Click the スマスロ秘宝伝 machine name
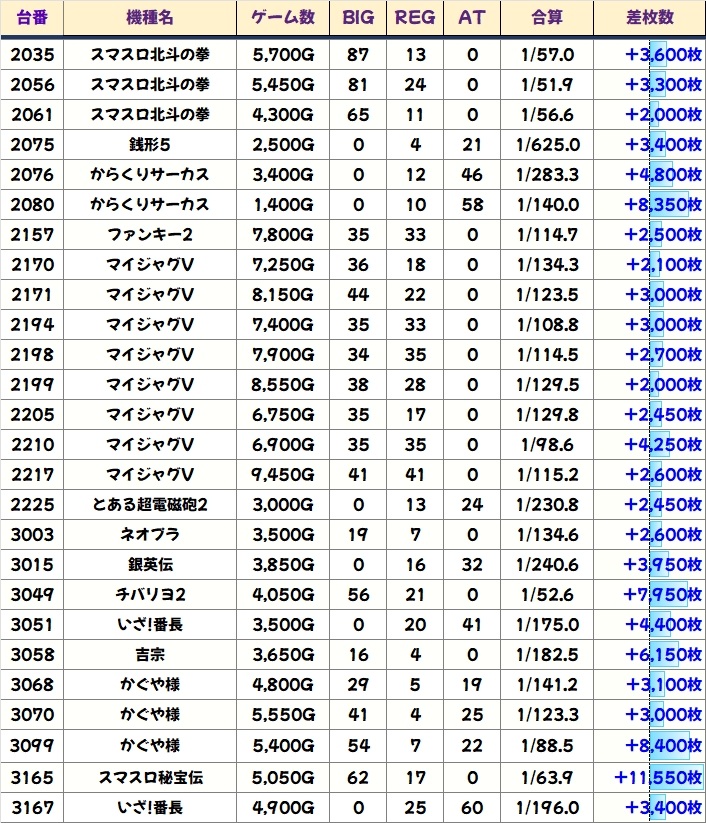Viewport: 706px width, 823px height. [x=150, y=775]
